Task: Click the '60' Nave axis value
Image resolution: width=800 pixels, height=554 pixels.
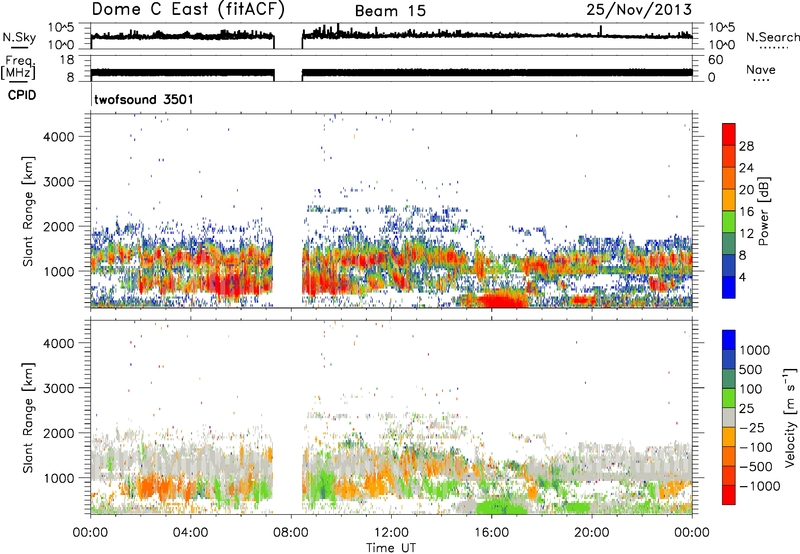Action: tap(716, 60)
